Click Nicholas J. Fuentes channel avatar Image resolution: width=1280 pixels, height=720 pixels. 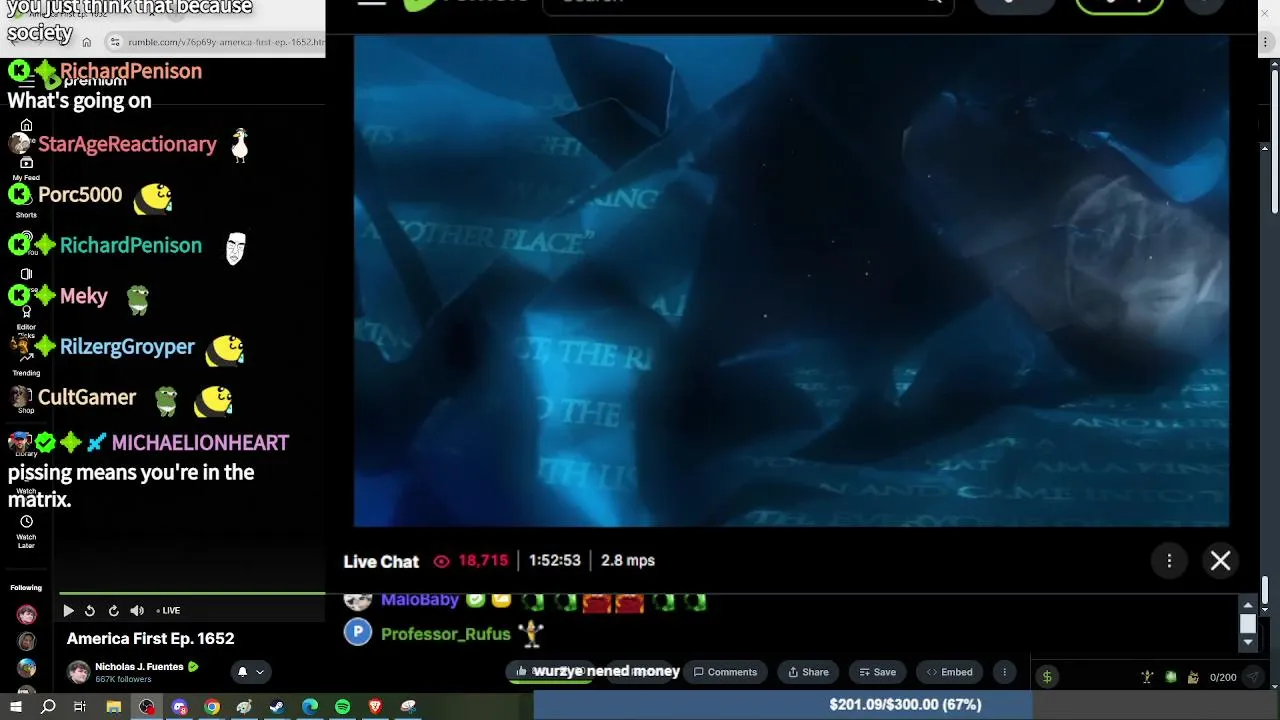coord(78,672)
